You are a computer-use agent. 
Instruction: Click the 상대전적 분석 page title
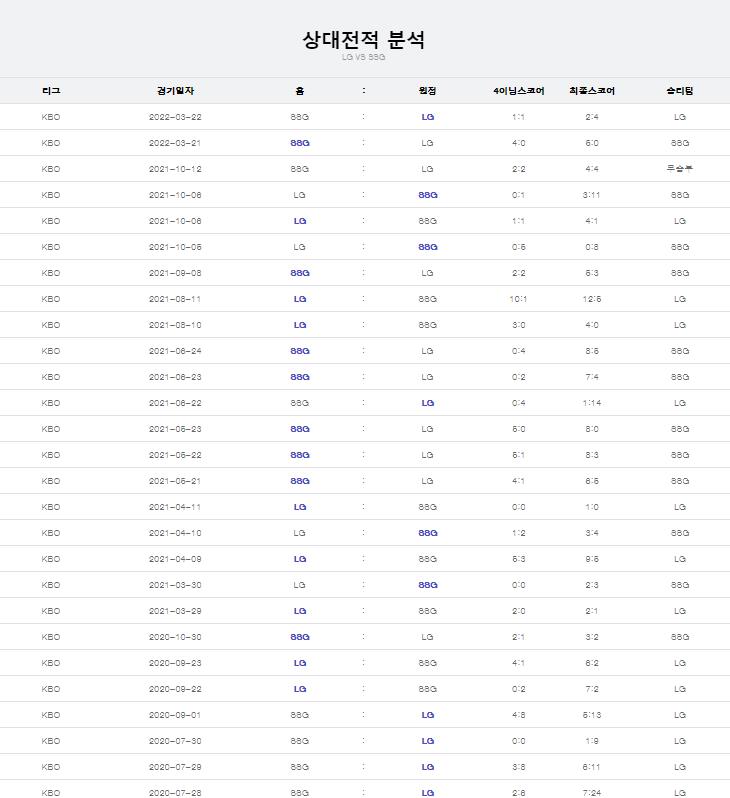pyautogui.click(x=363, y=40)
